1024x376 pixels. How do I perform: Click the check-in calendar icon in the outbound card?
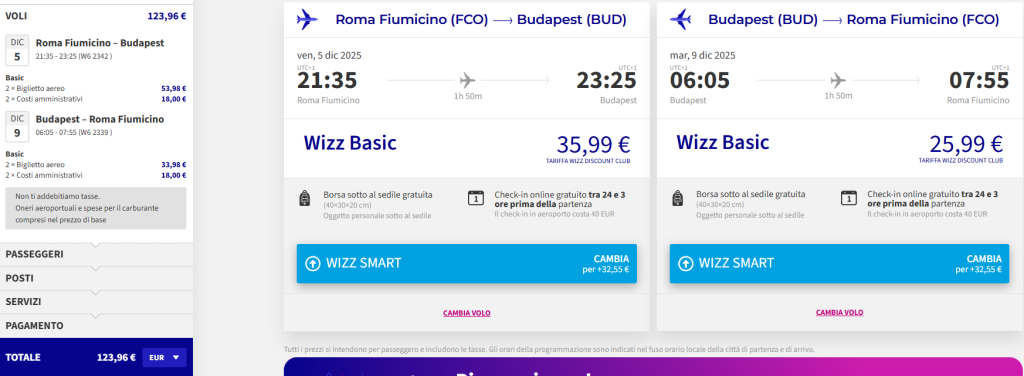point(476,198)
